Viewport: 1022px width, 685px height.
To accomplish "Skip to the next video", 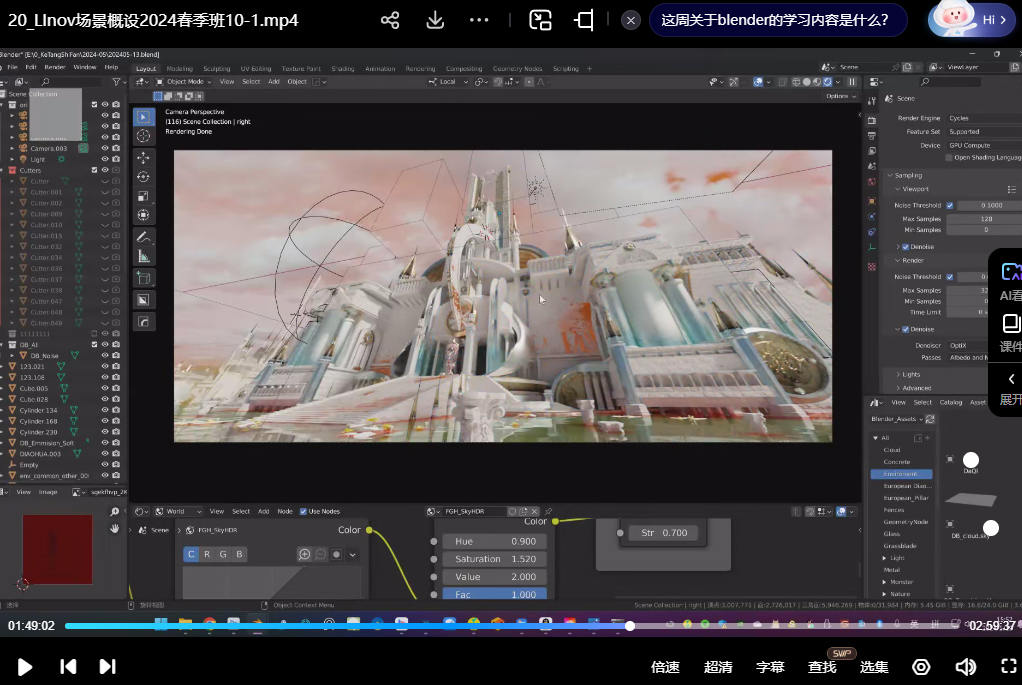I will pyautogui.click(x=107, y=666).
